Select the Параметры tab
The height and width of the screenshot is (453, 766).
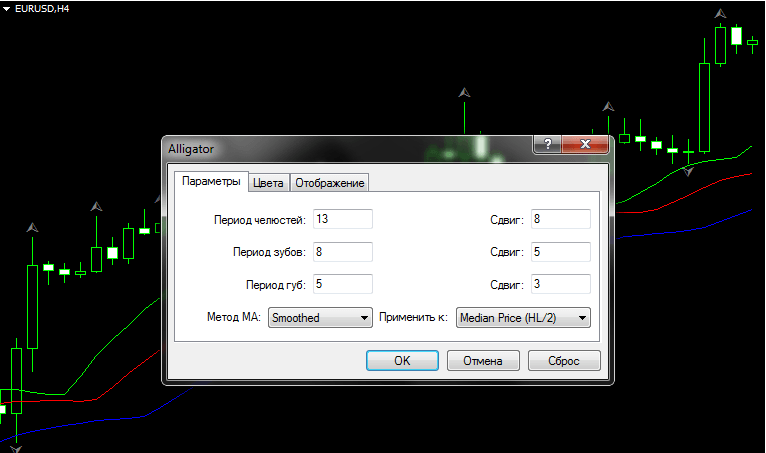coord(210,181)
